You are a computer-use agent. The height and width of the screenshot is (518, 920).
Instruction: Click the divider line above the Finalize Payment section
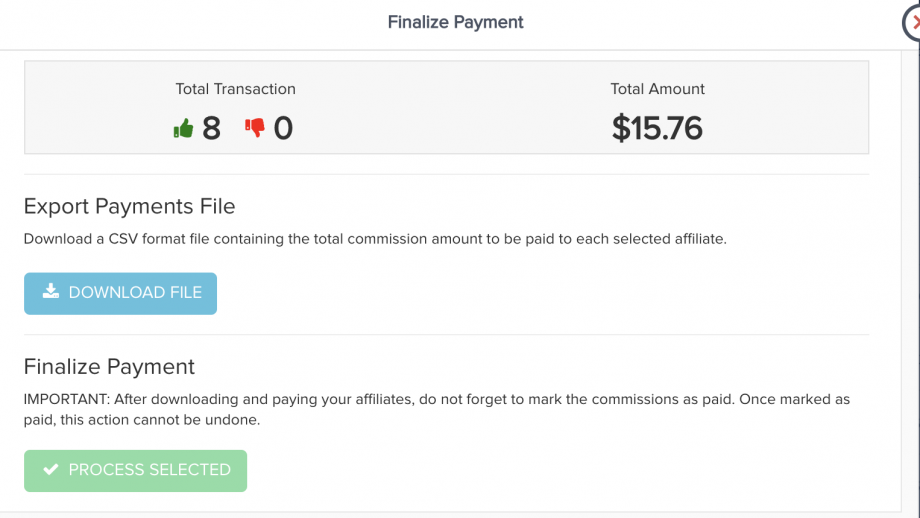(446, 334)
